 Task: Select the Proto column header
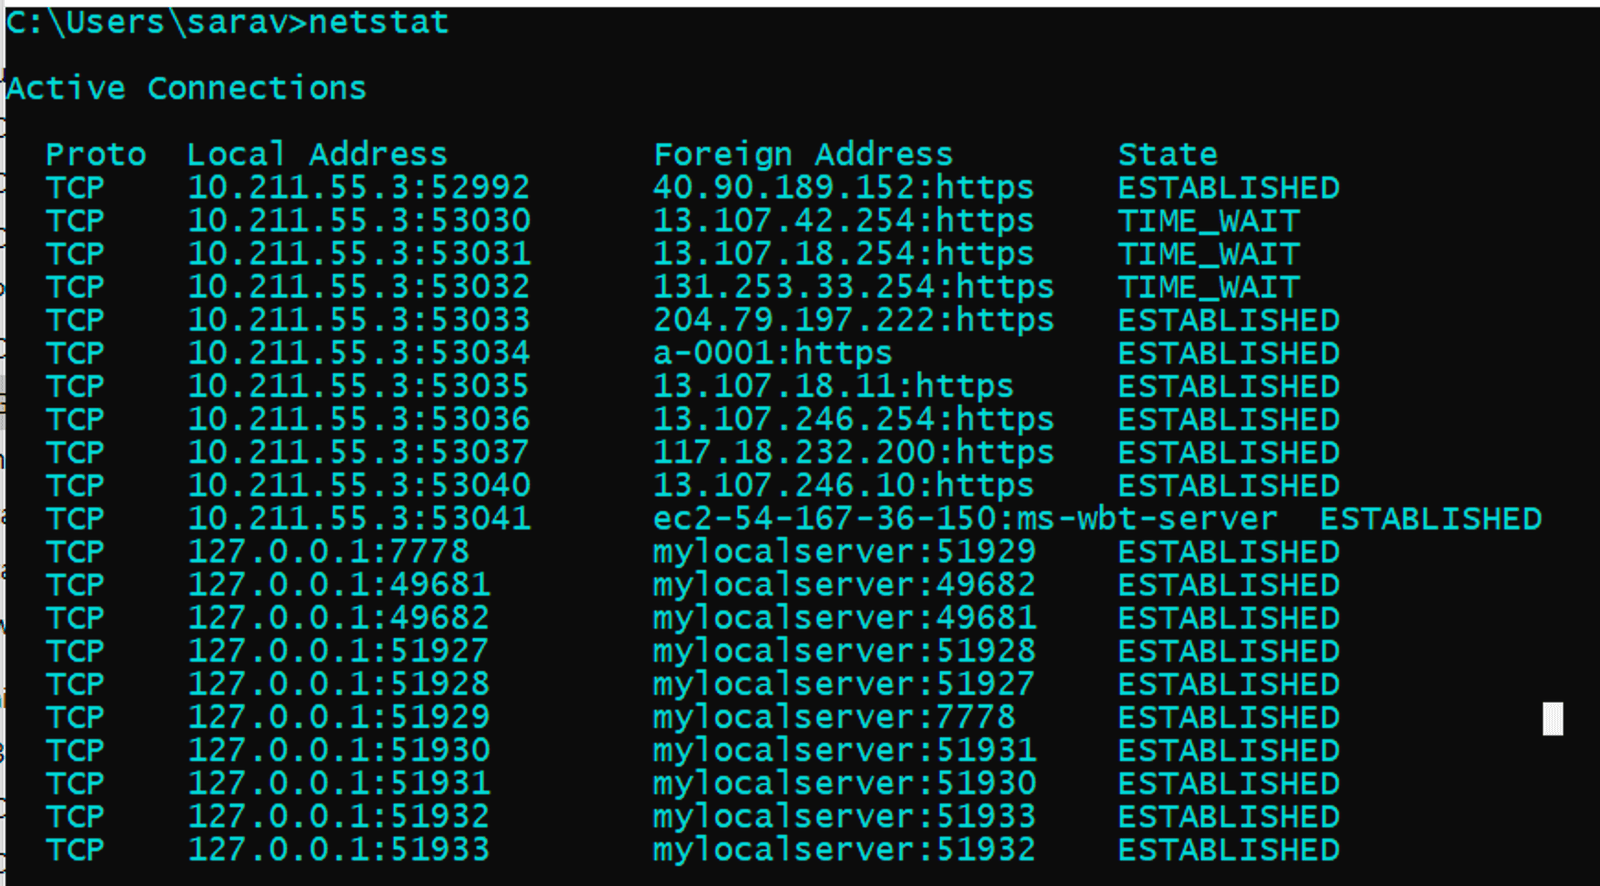[x=96, y=154]
